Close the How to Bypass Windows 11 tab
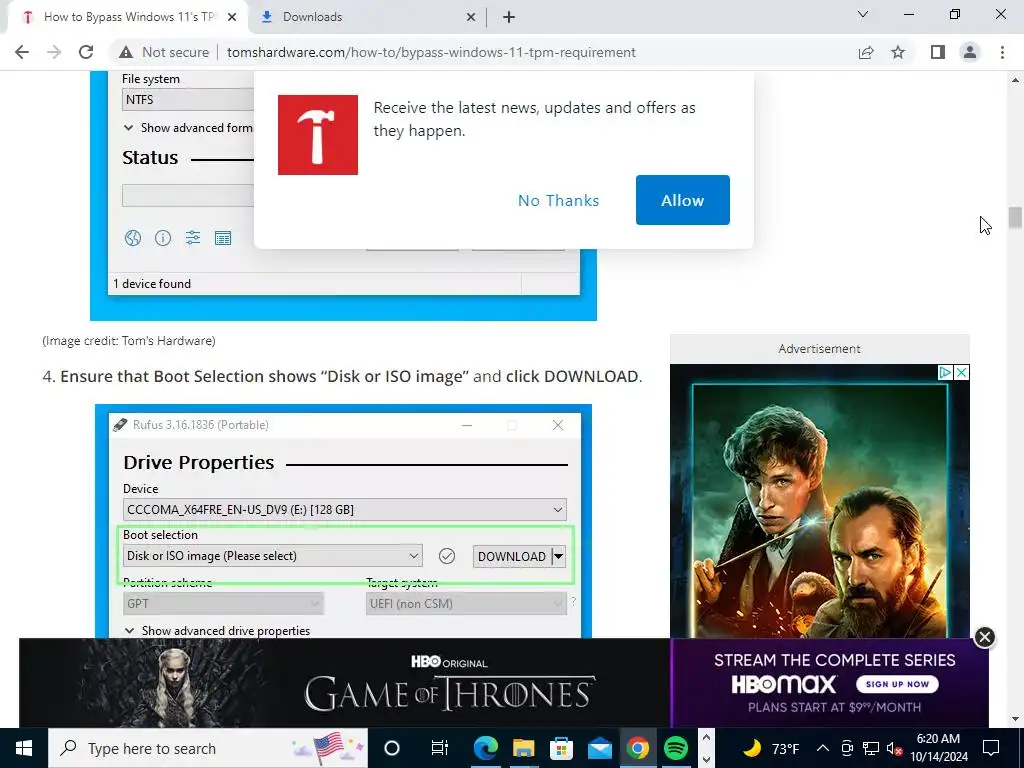The width and height of the screenshot is (1024, 768). [x=232, y=18]
